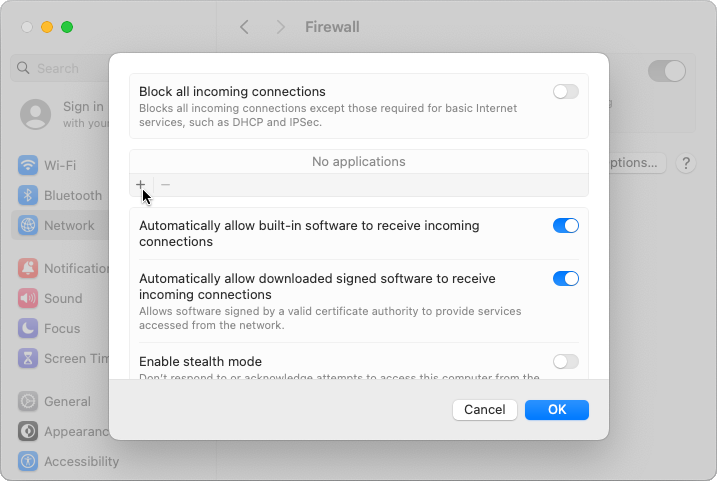Click the Search field in sidebar
The width and height of the screenshot is (717, 481).
pyautogui.click(x=59, y=69)
